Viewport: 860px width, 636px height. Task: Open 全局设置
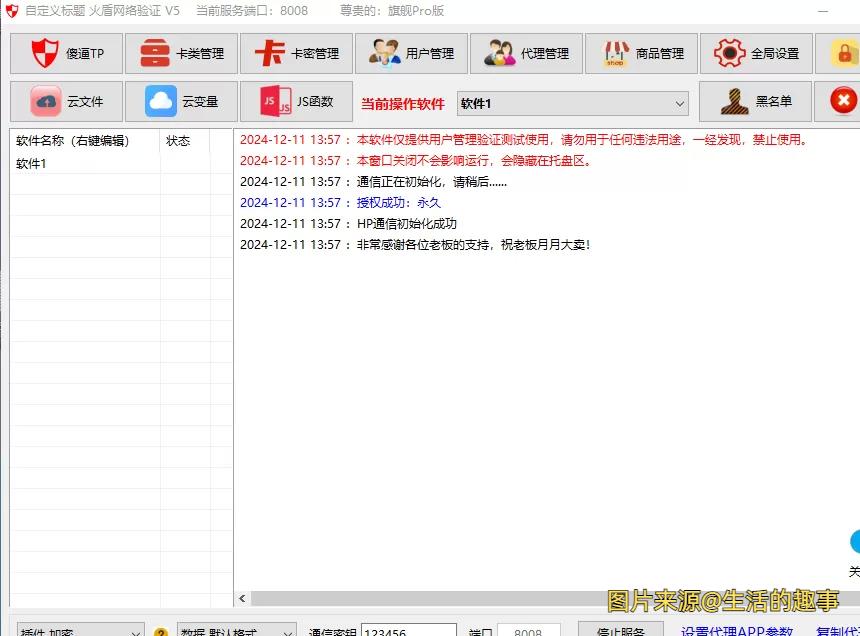[756, 54]
